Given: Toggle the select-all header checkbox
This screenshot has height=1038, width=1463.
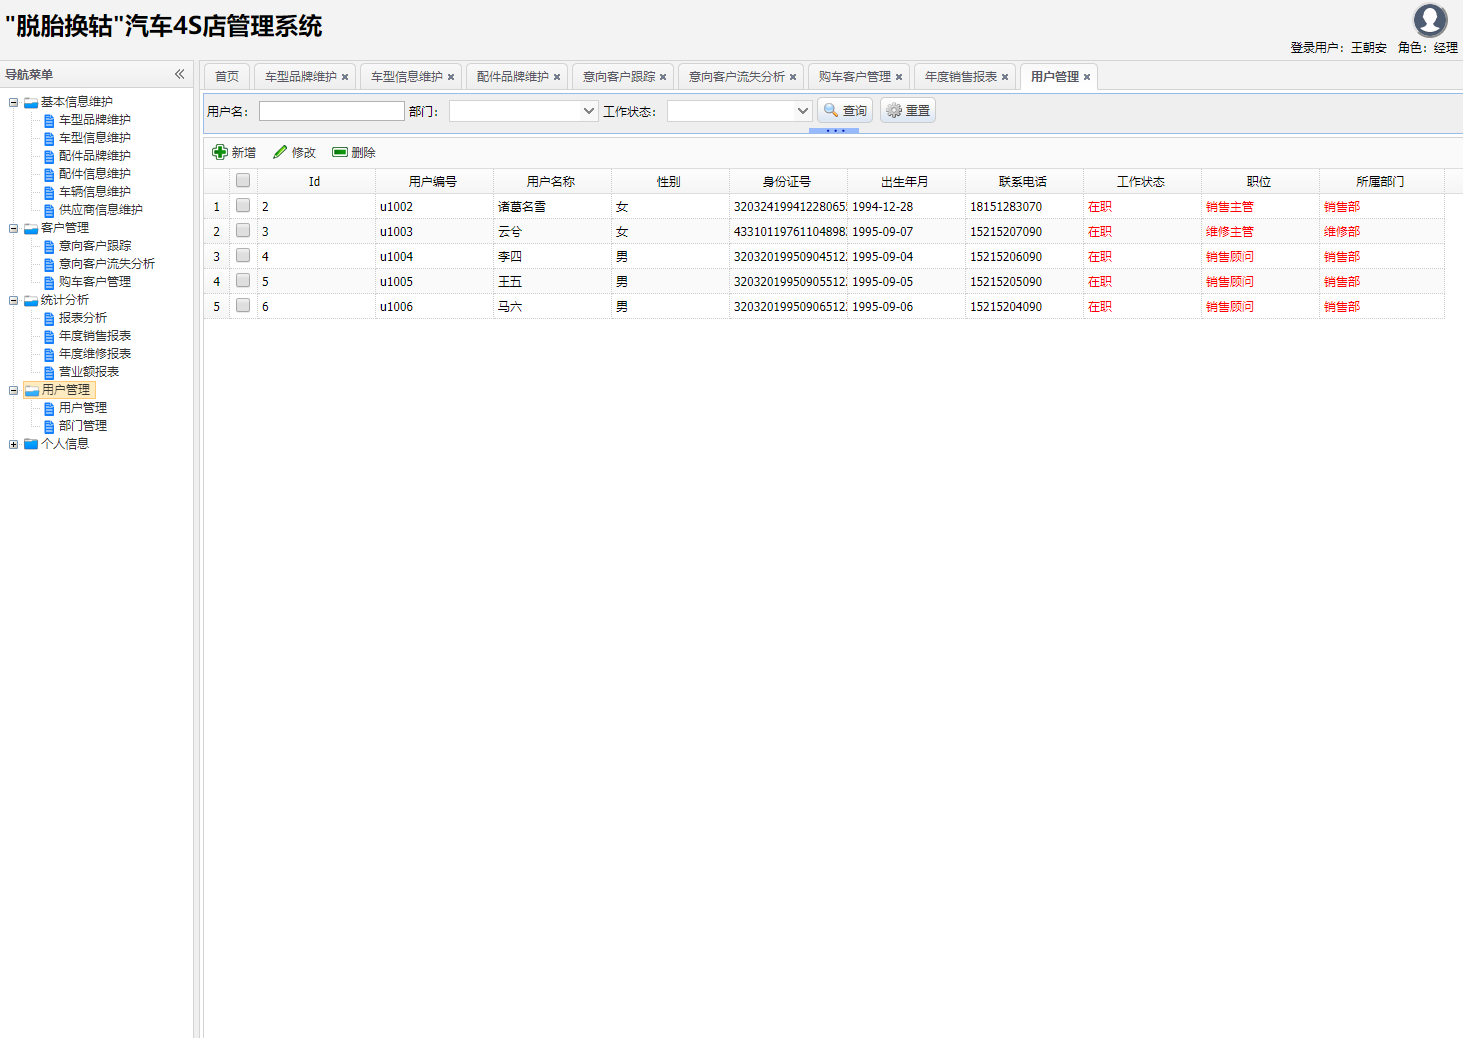Looking at the screenshot, I should pyautogui.click(x=243, y=180).
